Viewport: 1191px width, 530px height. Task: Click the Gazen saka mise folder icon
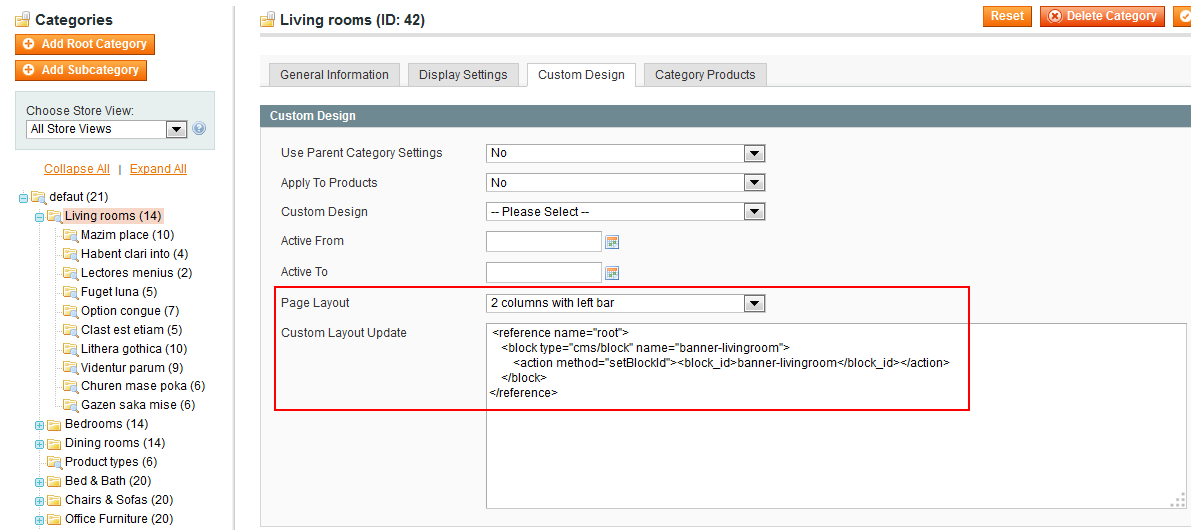point(71,405)
